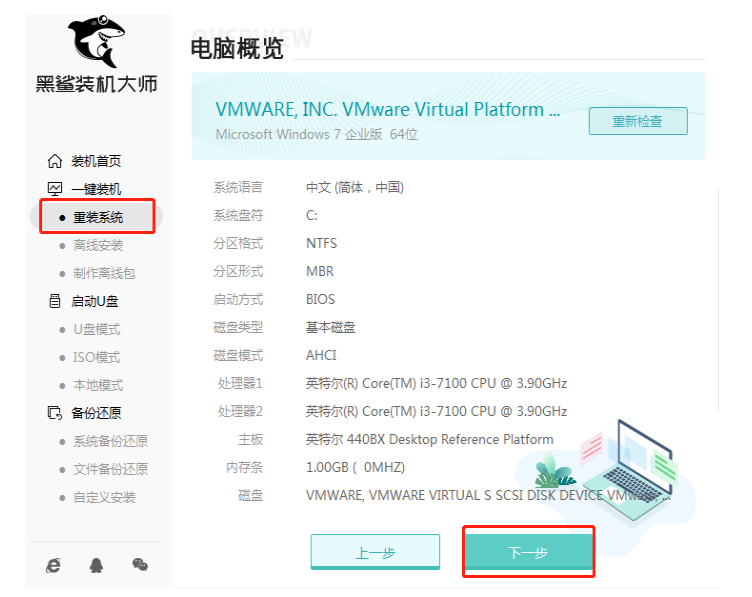Click the system drive value C:
This screenshot has width=752, height=597.
312,215
